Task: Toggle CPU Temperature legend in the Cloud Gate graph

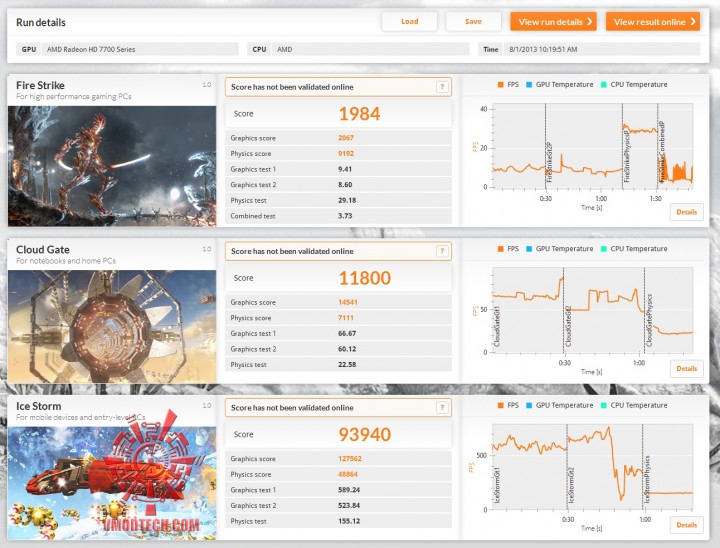Action: tap(634, 249)
